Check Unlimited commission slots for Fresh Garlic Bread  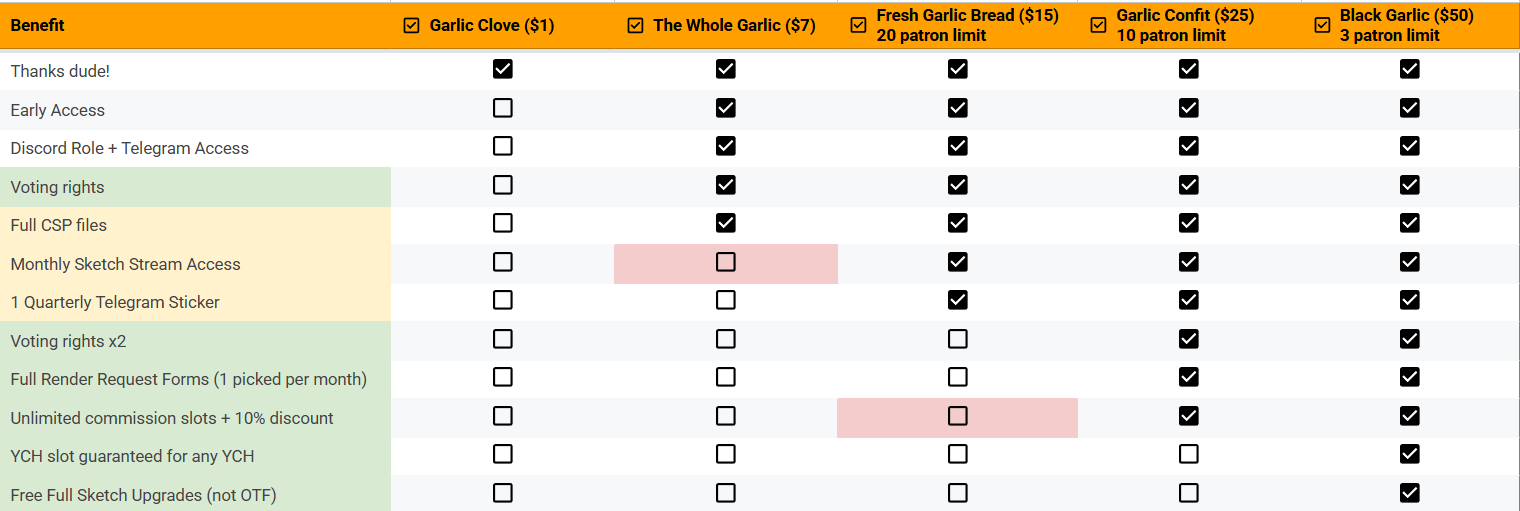tap(957, 416)
